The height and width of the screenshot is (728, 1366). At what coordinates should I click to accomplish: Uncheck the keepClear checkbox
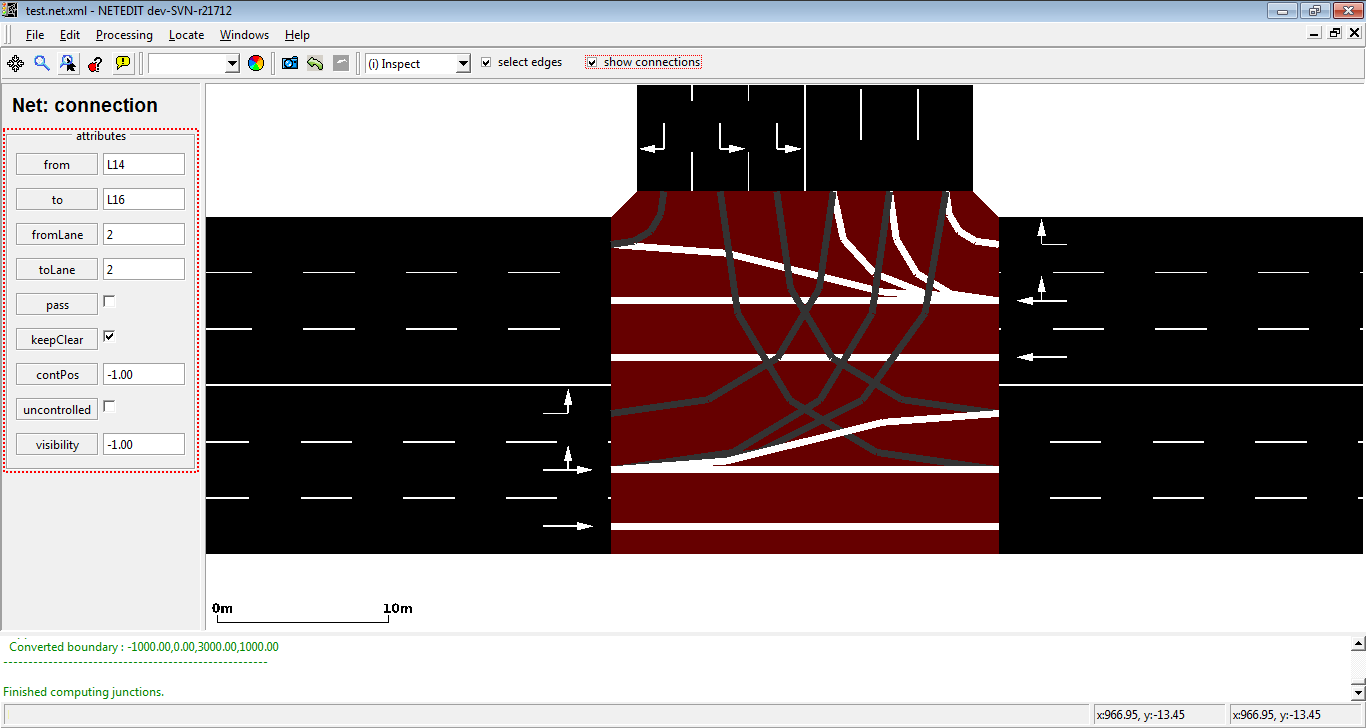(x=109, y=336)
